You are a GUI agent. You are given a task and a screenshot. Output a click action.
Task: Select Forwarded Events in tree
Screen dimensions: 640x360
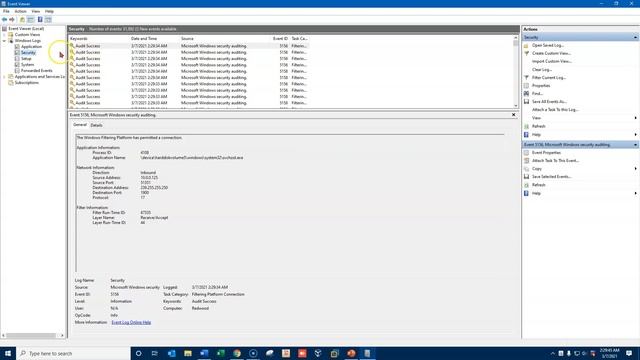(36, 71)
